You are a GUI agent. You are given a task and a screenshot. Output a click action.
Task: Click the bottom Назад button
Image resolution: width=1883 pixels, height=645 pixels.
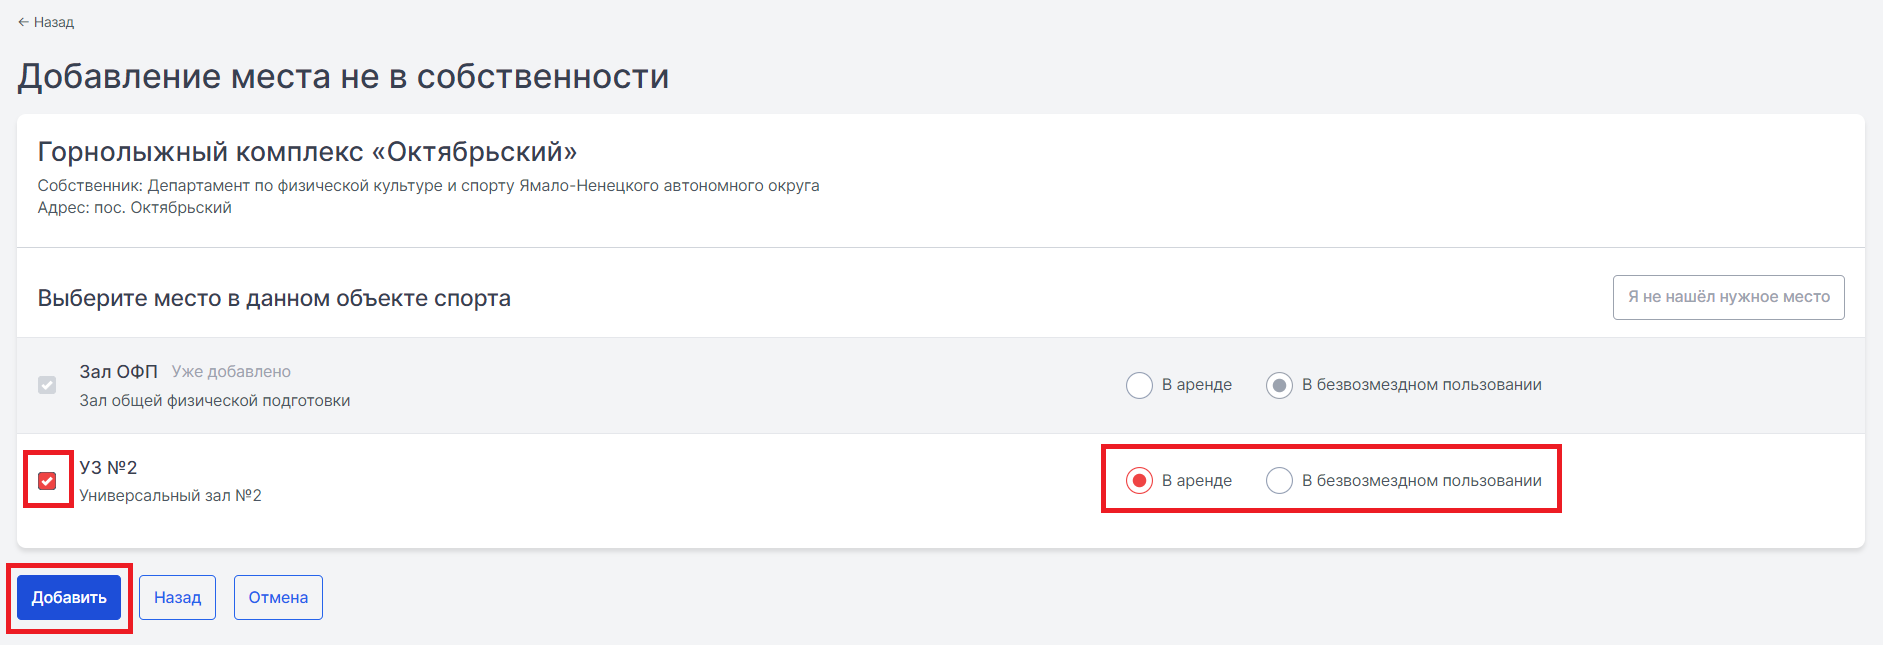tap(177, 597)
